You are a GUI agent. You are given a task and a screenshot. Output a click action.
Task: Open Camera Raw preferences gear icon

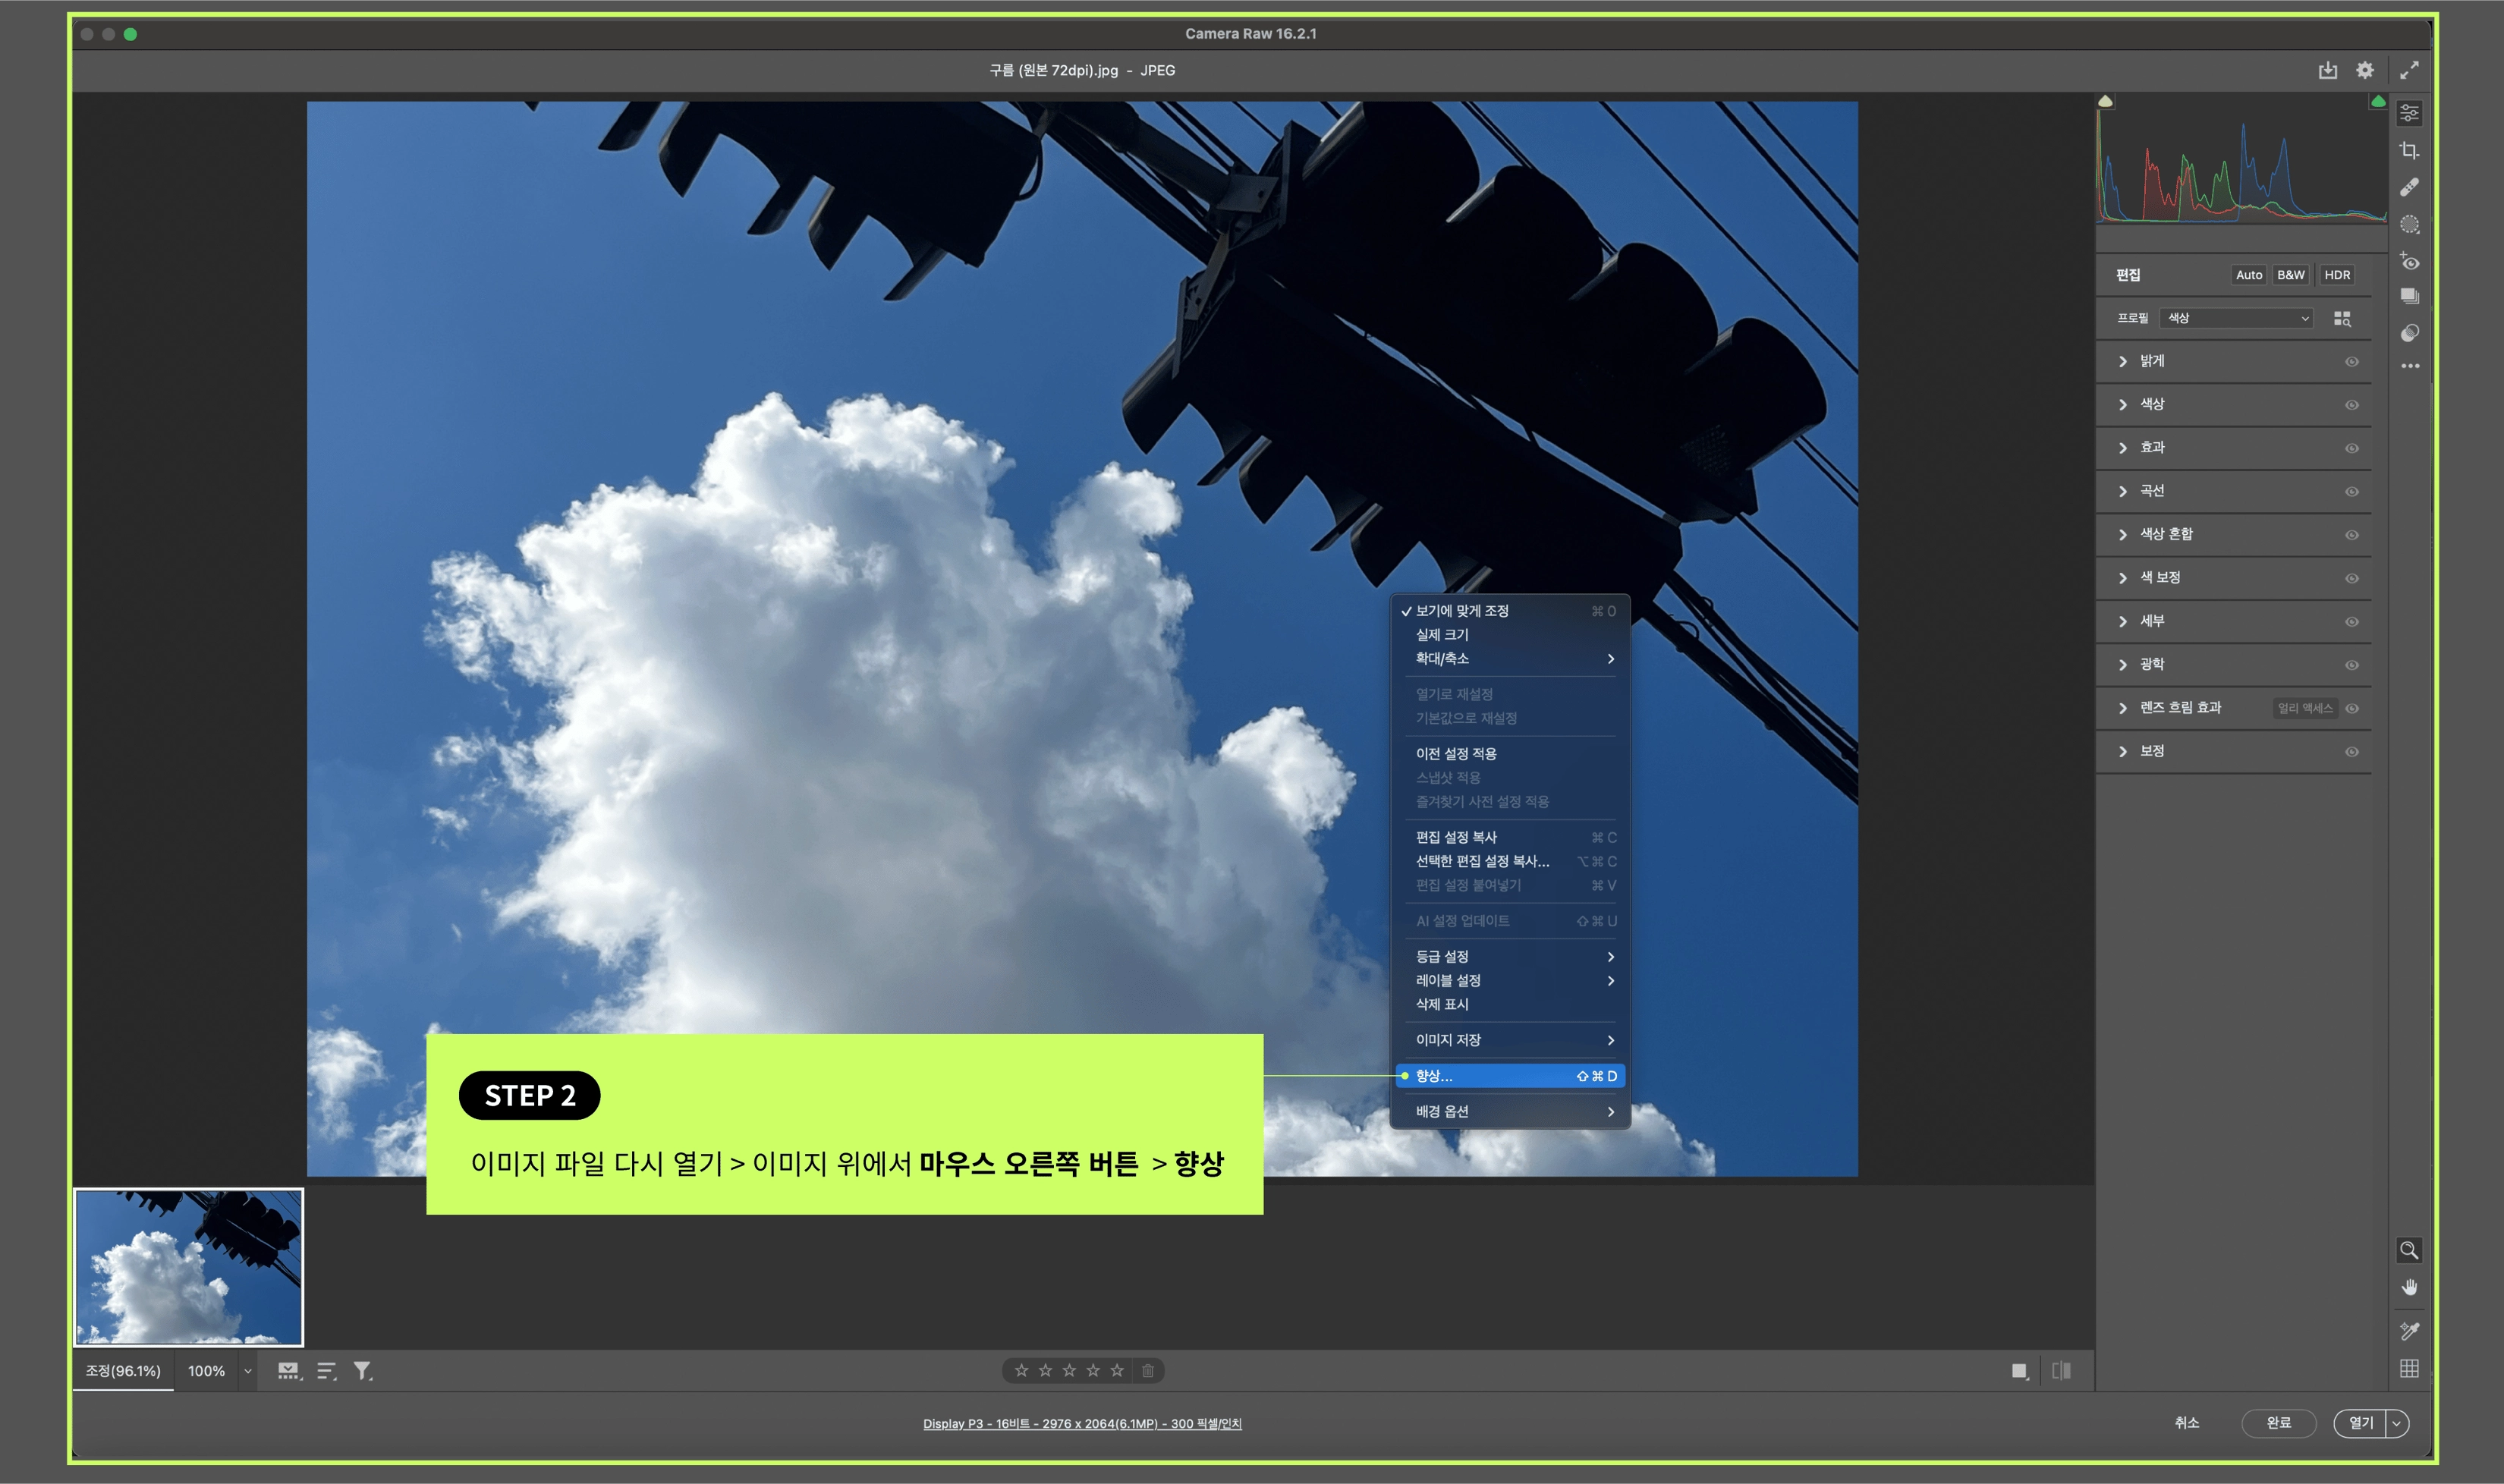coord(2364,70)
